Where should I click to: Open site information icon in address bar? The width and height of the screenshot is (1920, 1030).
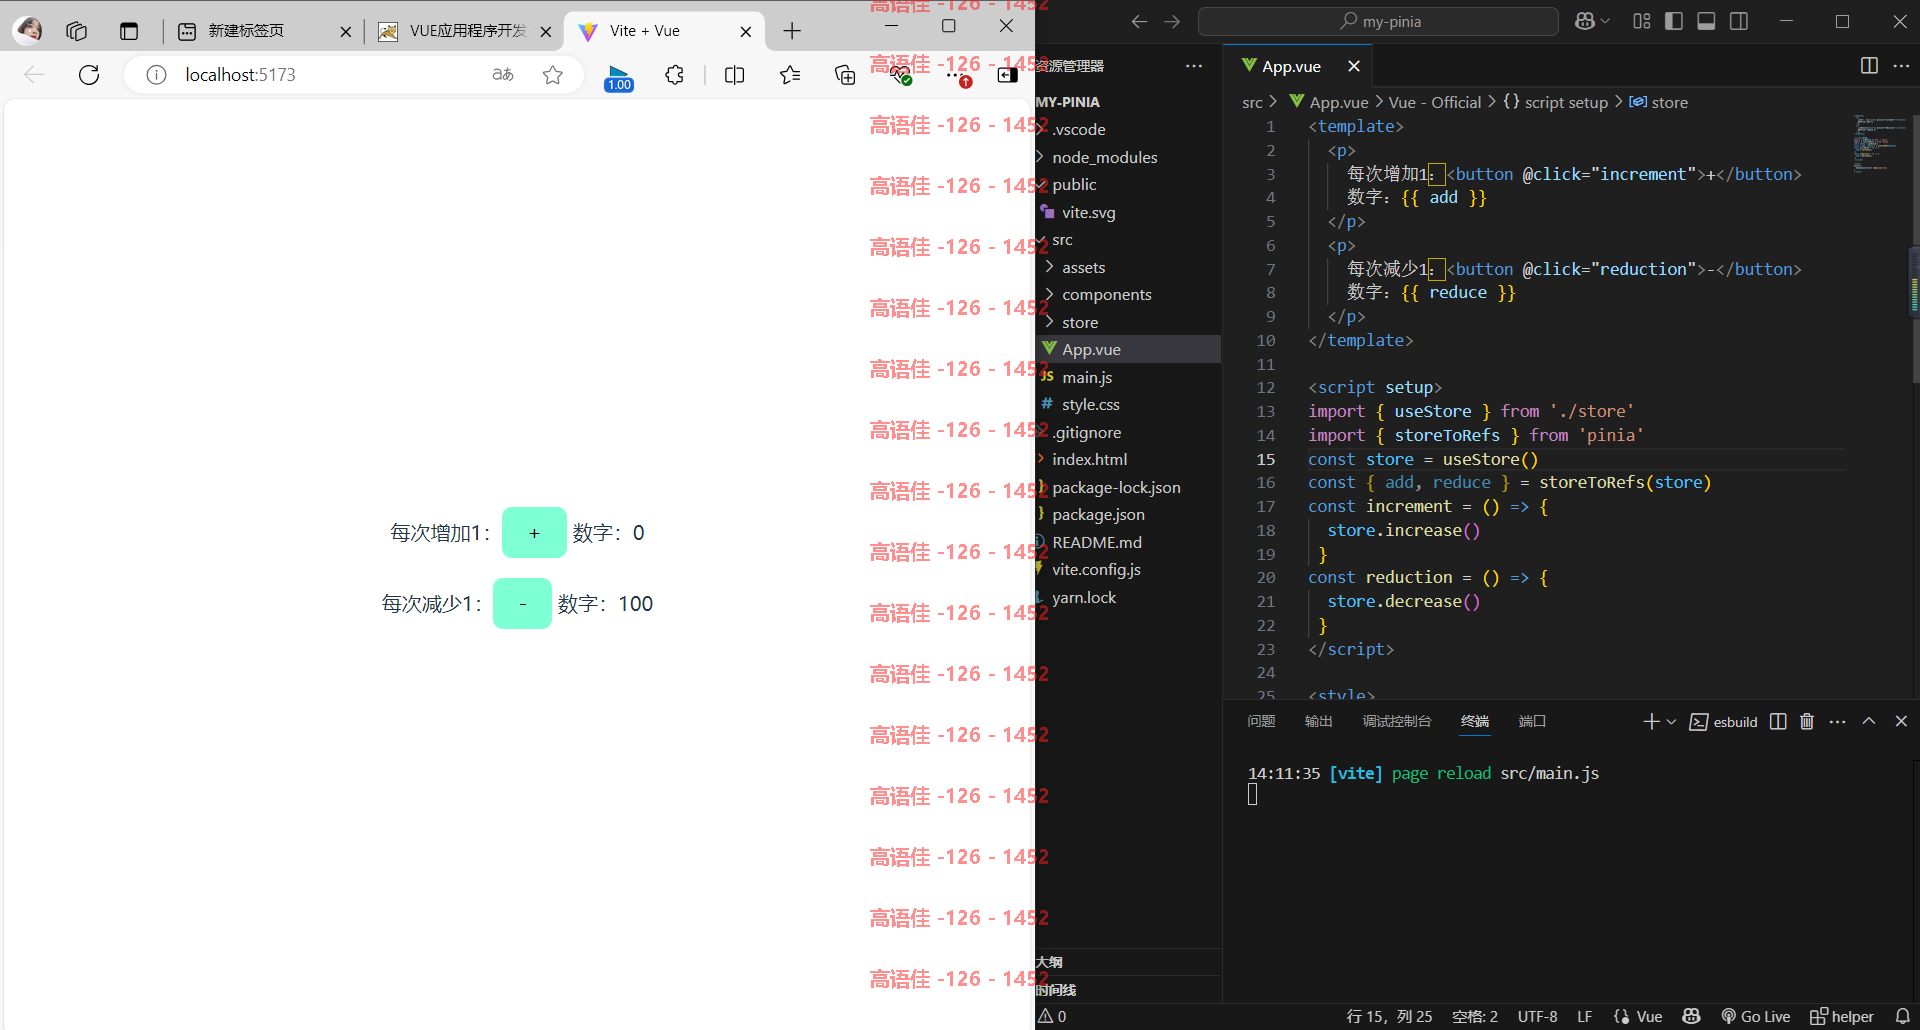pyautogui.click(x=156, y=75)
